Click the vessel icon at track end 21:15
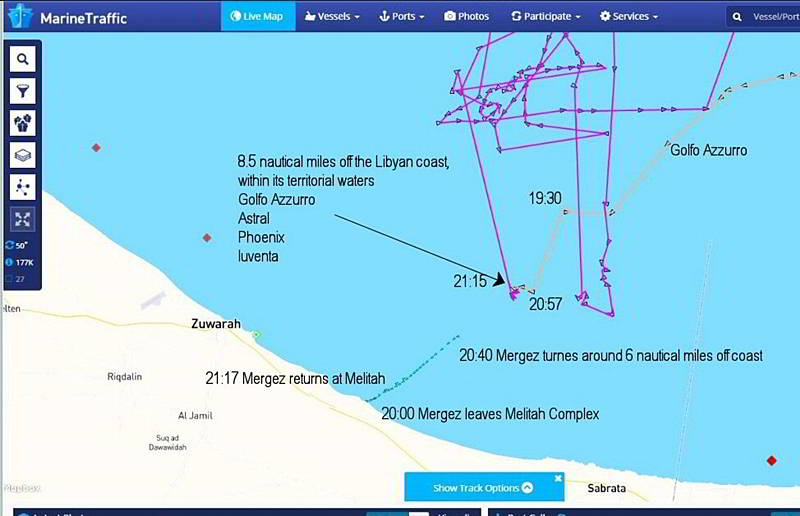Image resolution: width=800 pixels, height=516 pixels. (514, 293)
